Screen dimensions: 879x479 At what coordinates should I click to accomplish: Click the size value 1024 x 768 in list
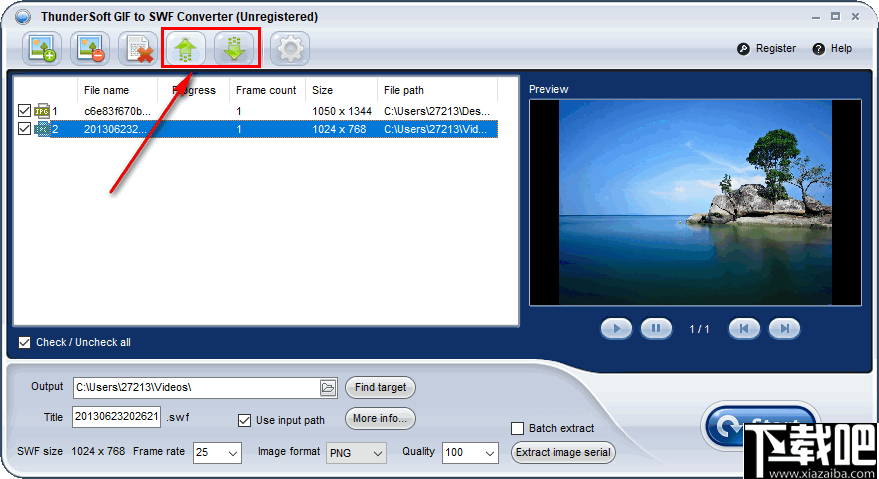tap(339, 129)
